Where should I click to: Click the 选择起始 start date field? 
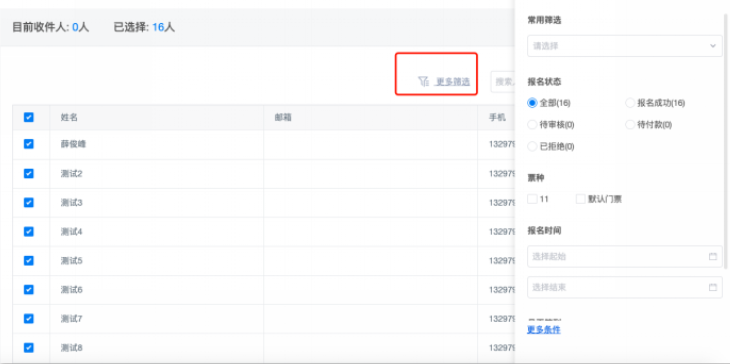tap(624, 256)
